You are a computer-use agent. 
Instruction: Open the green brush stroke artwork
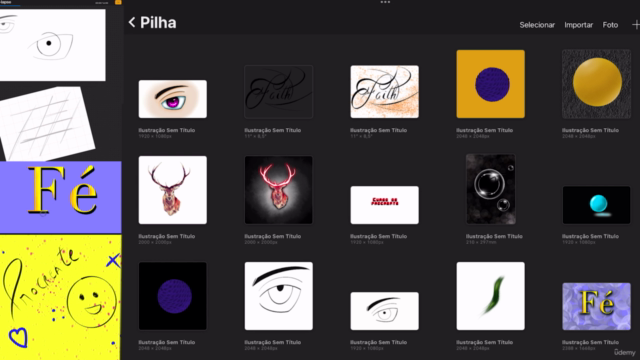click(x=491, y=296)
